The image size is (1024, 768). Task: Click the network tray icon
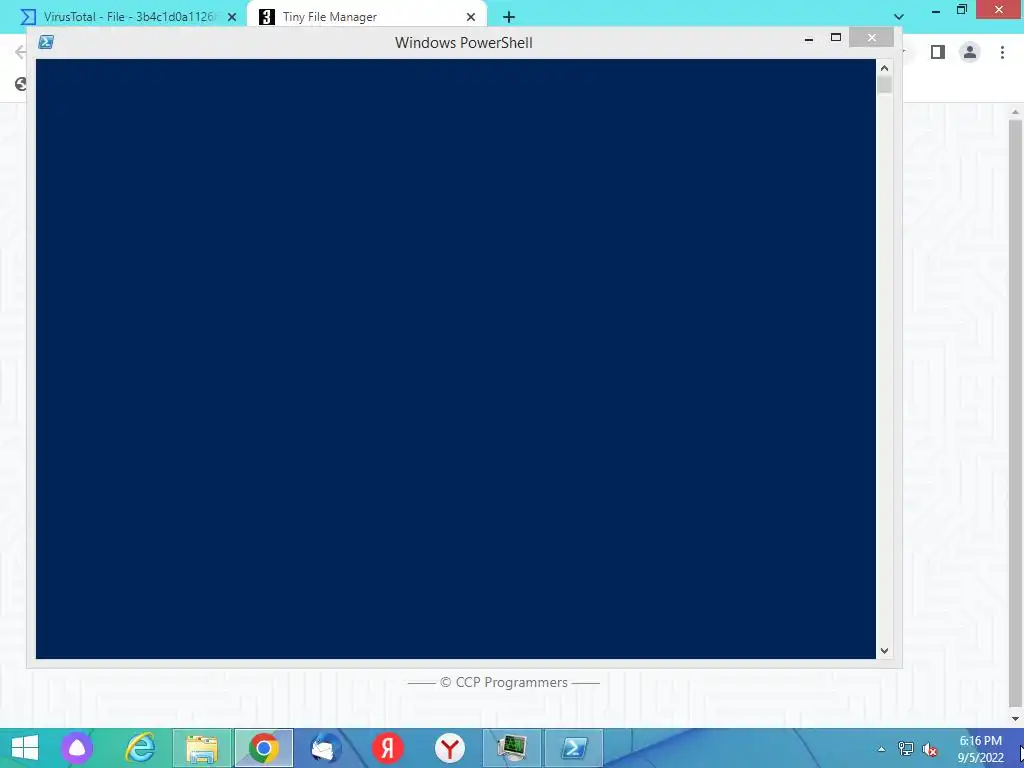click(x=906, y=749)
